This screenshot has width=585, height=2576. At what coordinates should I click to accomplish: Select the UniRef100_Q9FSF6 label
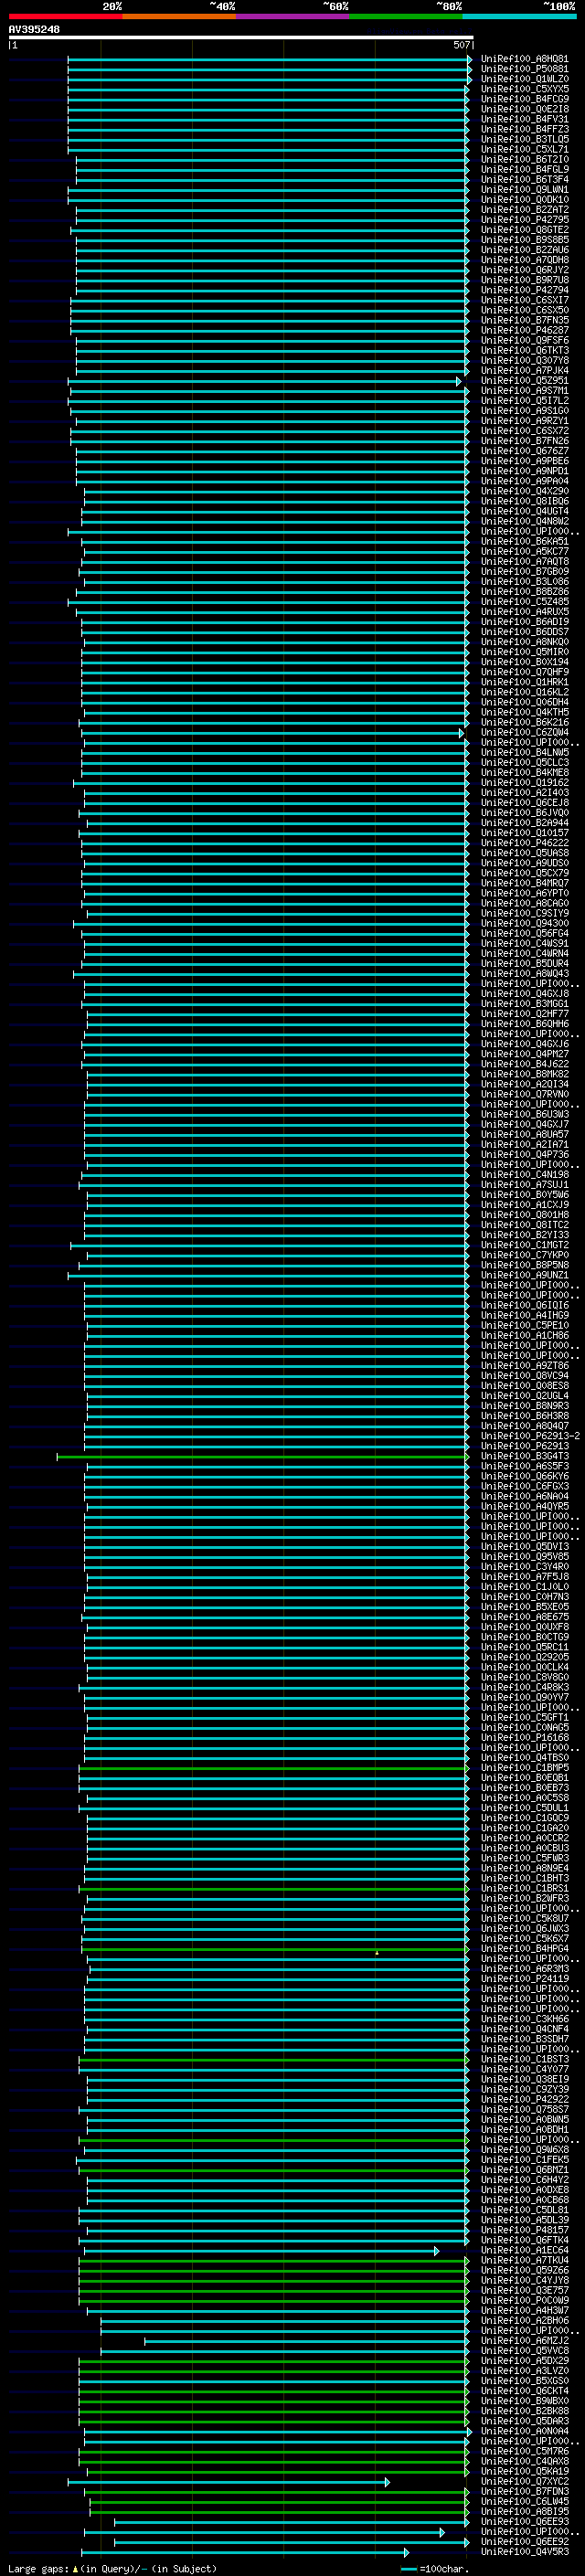pos(524,340)
